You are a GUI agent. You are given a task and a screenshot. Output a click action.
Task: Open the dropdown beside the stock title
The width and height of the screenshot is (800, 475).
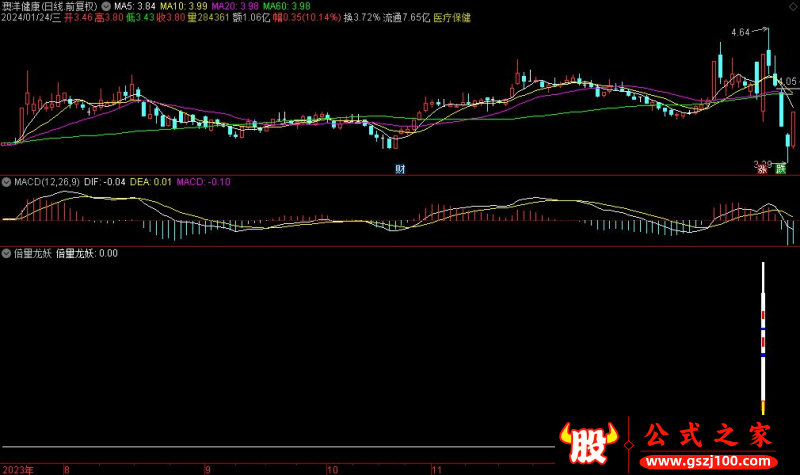106,7
